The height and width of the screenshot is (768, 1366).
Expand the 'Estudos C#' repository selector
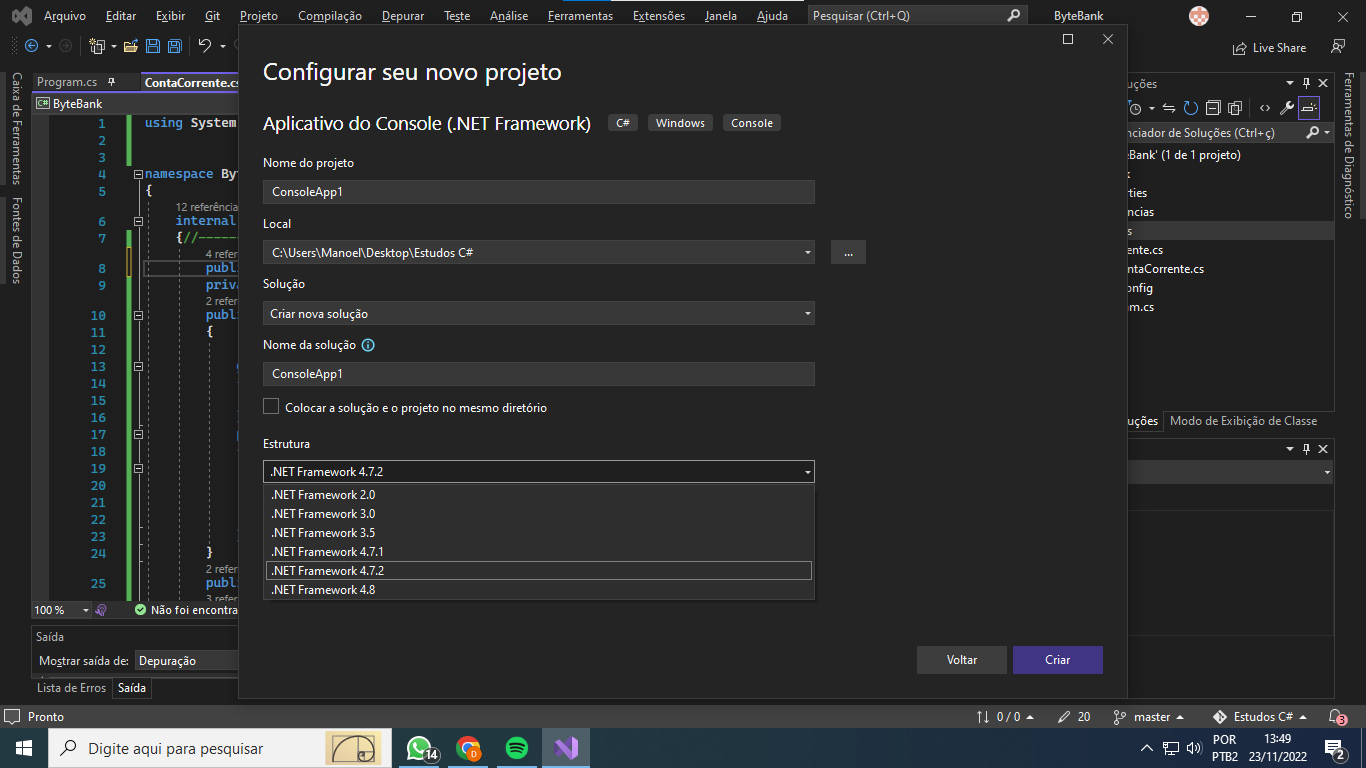point(1260,717)
